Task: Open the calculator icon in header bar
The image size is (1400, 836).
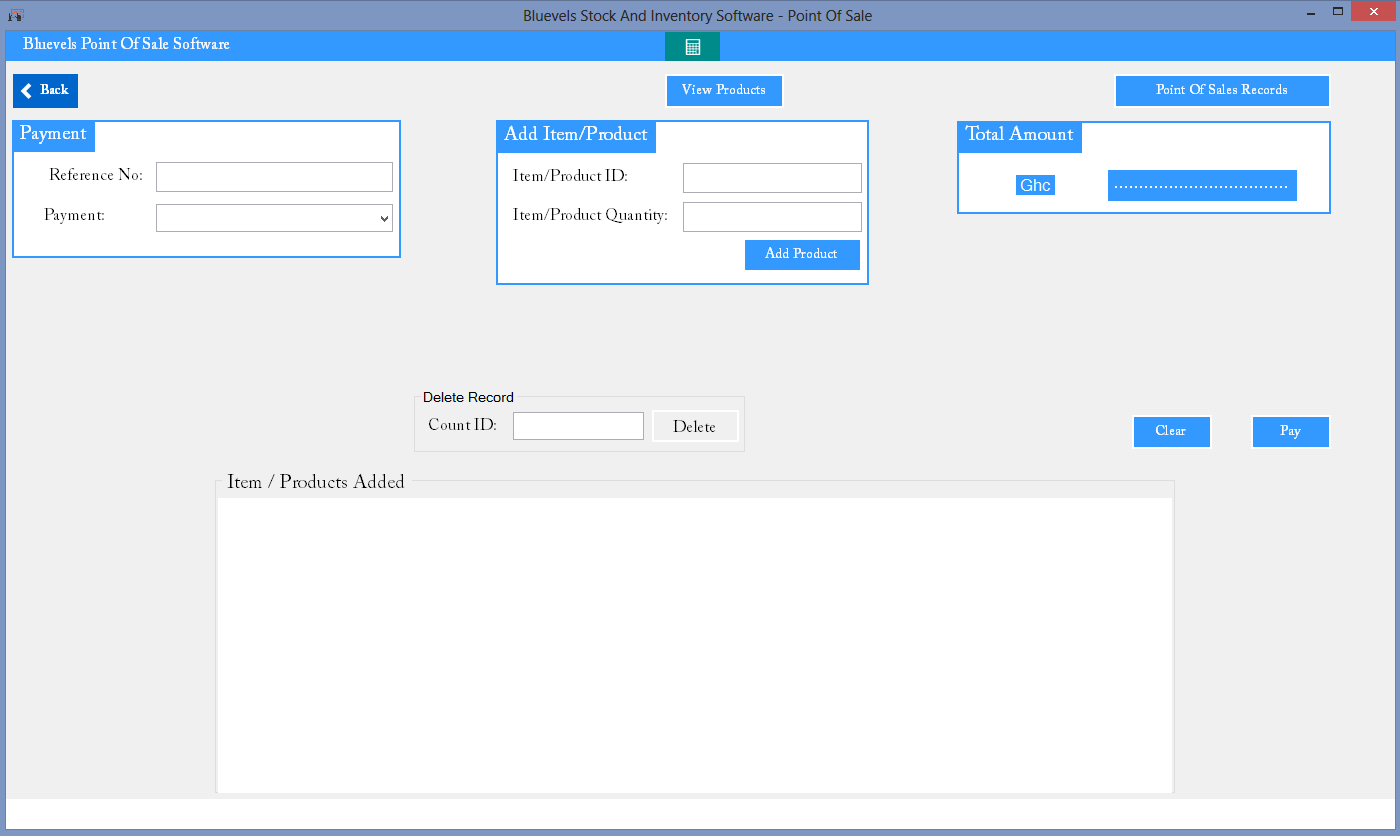Action: click(692, 47)
